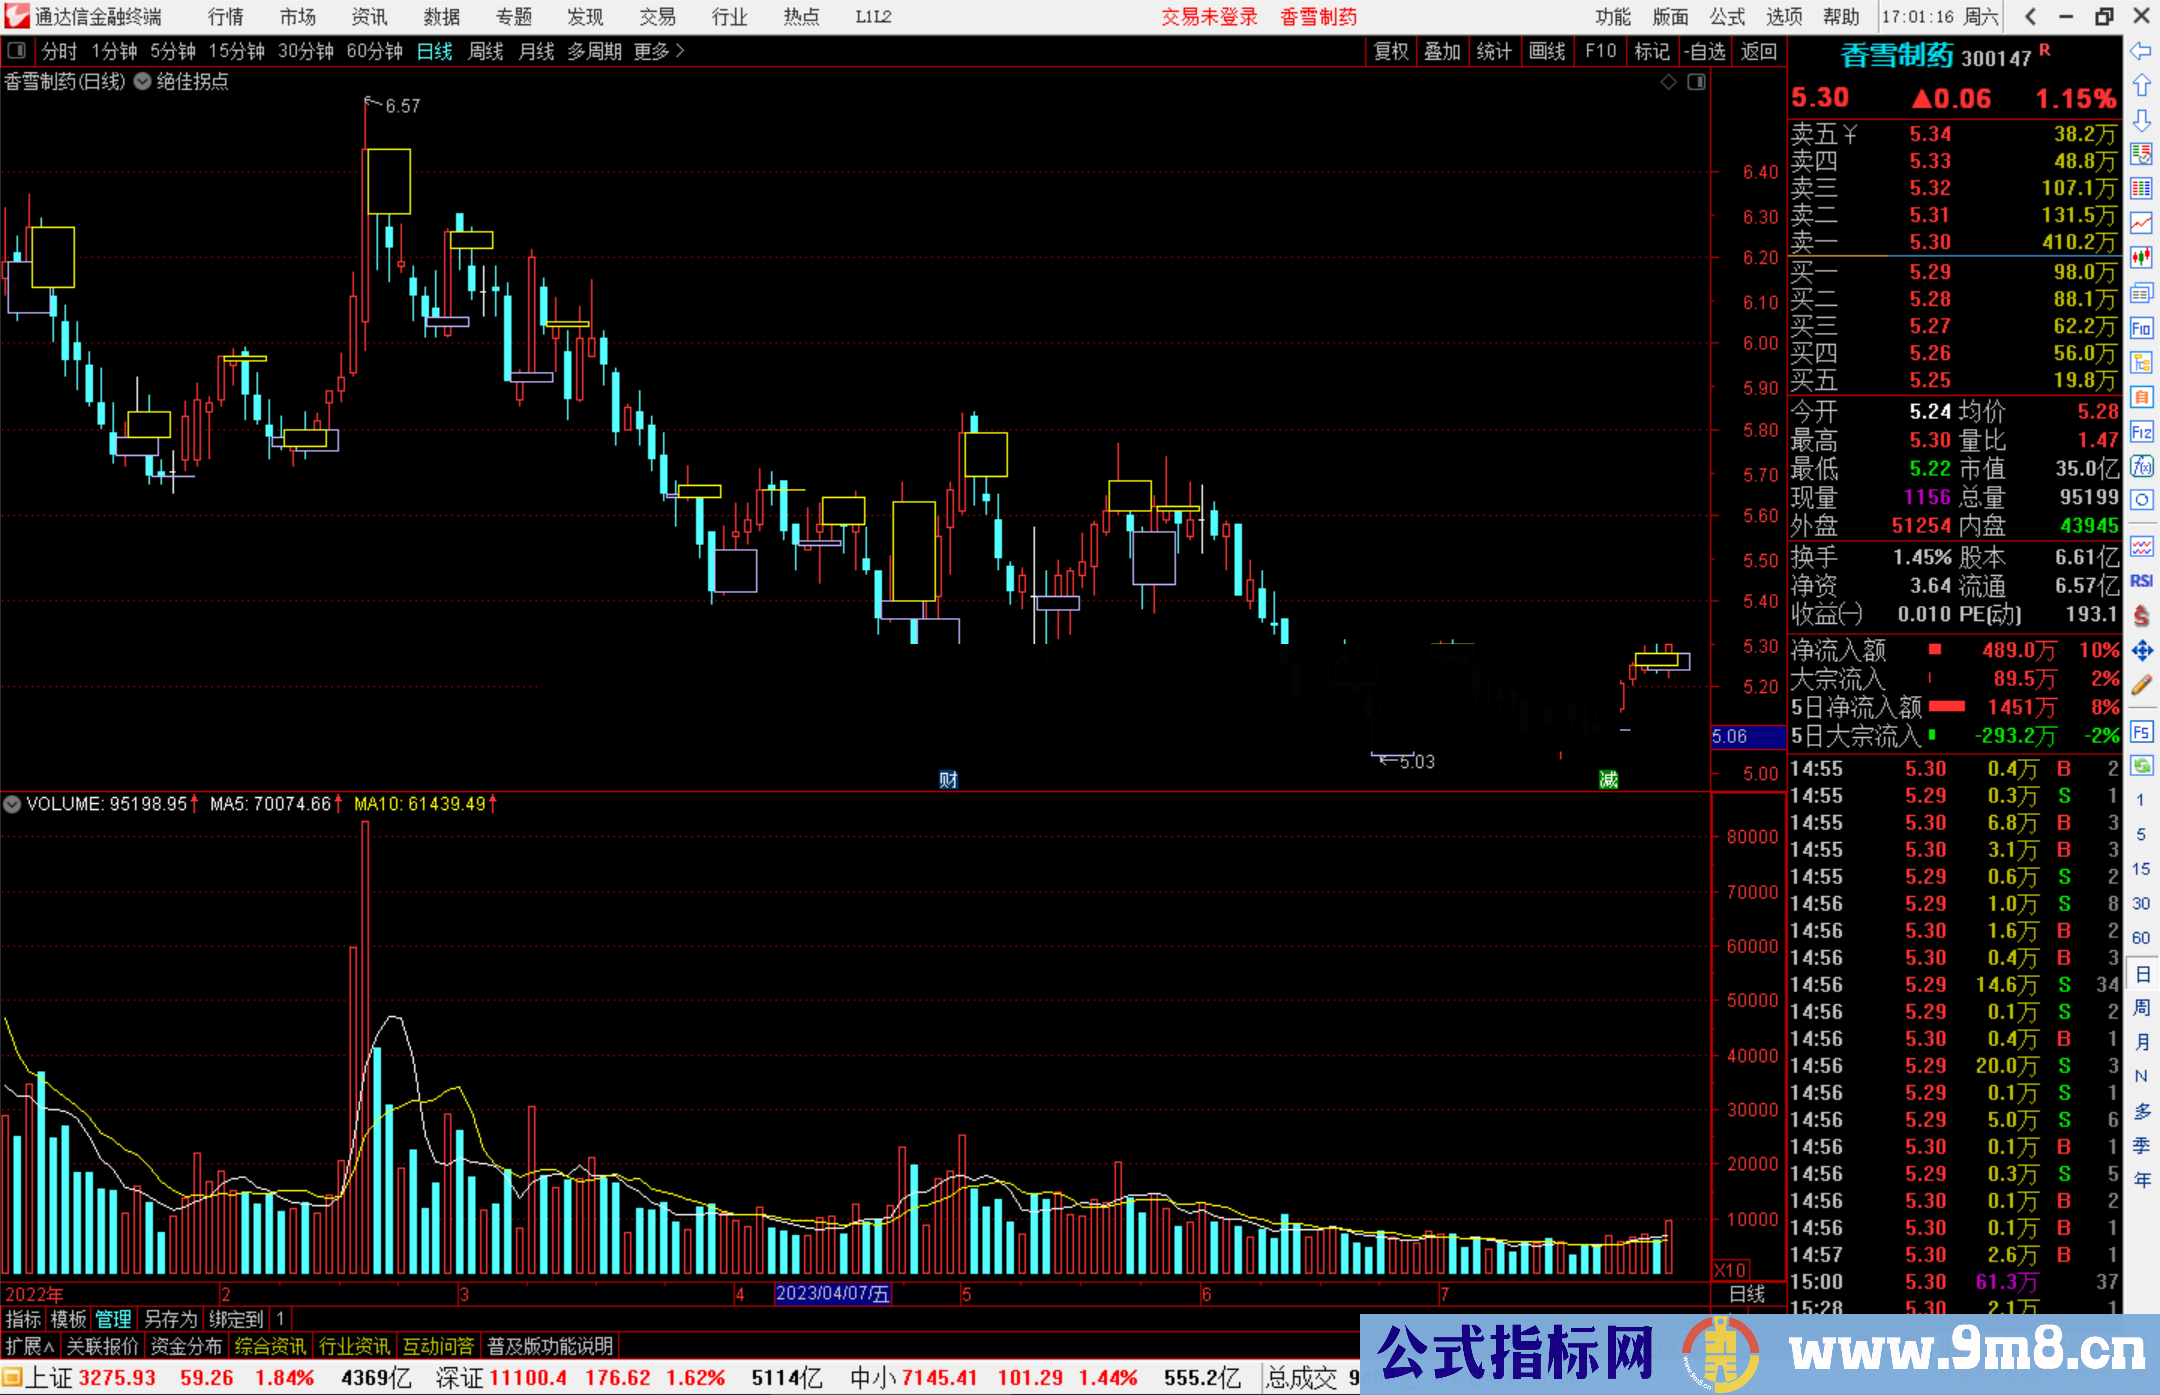Click the F10 company info sidebar icon

click(2141, 328)
